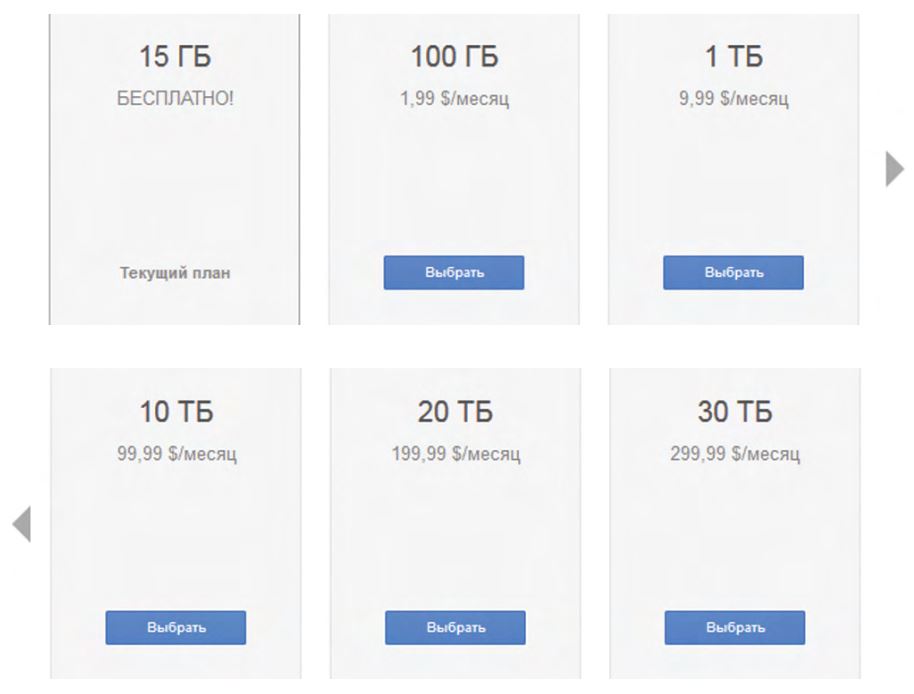Viewport: 914px width, 694px height.
Task: Click the 1 ТБ plan heading
Action: click(734, 58)
